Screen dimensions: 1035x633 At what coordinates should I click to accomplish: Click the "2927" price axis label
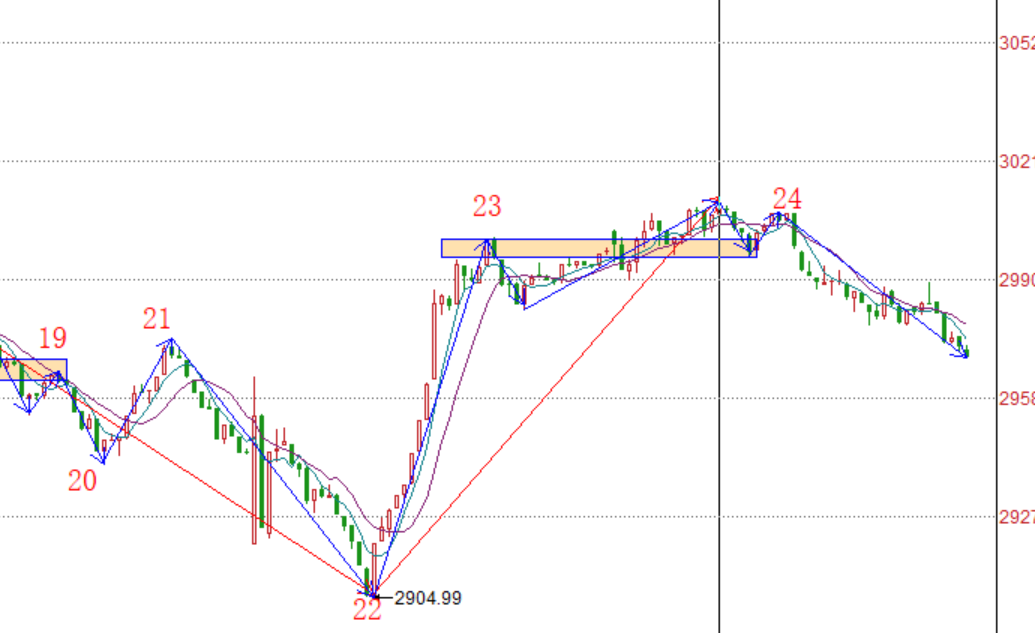[x=1017, y=517]
